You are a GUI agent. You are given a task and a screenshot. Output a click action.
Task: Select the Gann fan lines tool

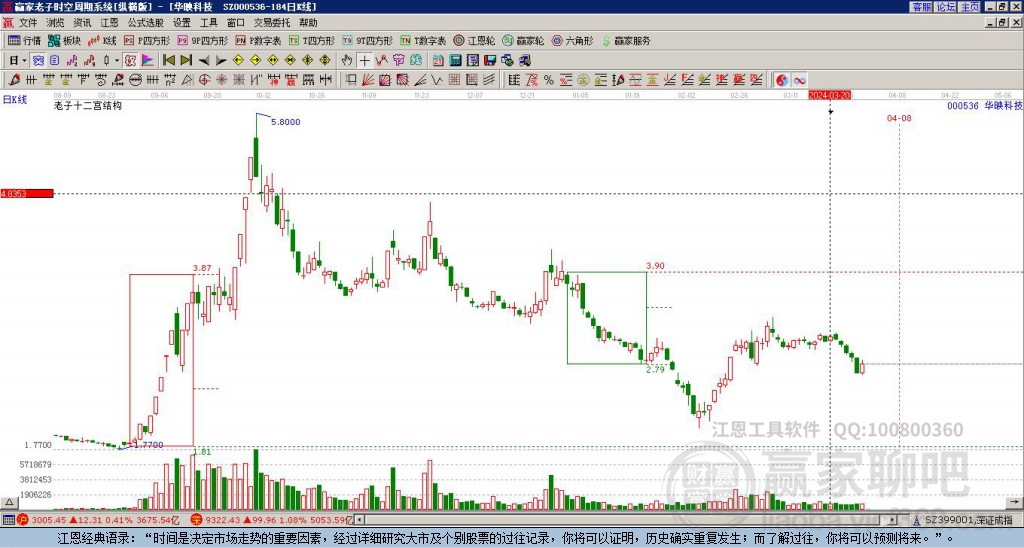point(368,80)
